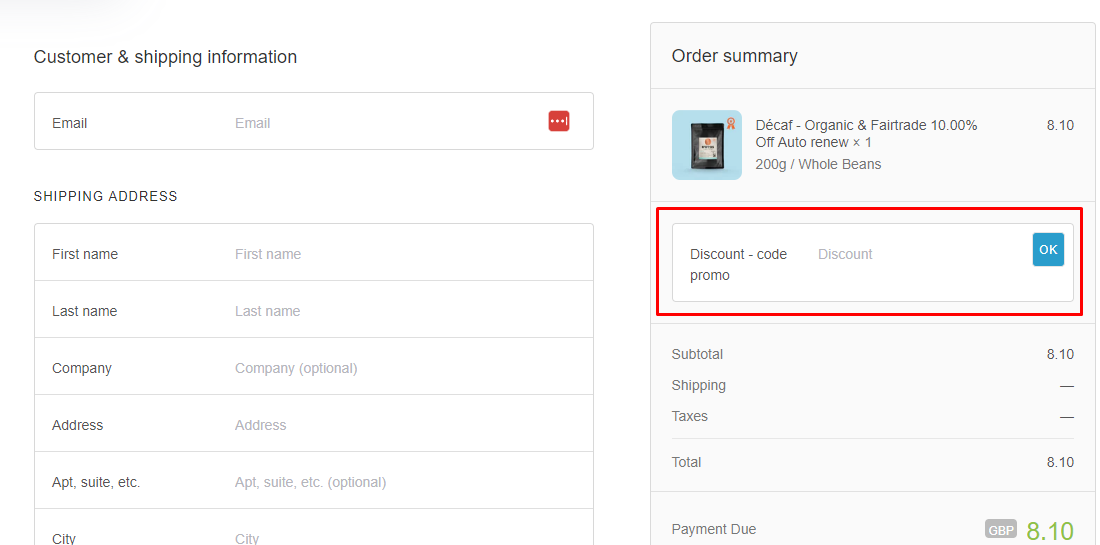Click the 'Subtotal' label
Screen dimensions: 1100x545
click(x=697, y=354)
